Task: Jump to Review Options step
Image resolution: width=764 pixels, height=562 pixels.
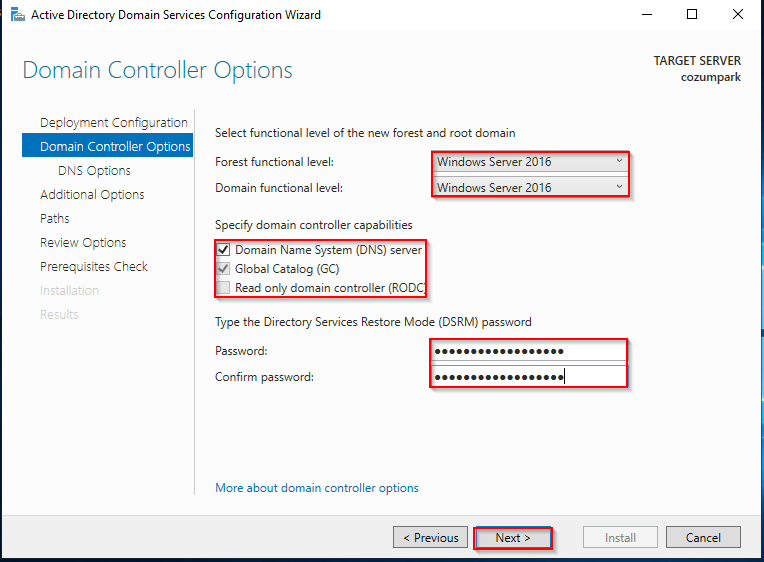Action: [83, 242]
